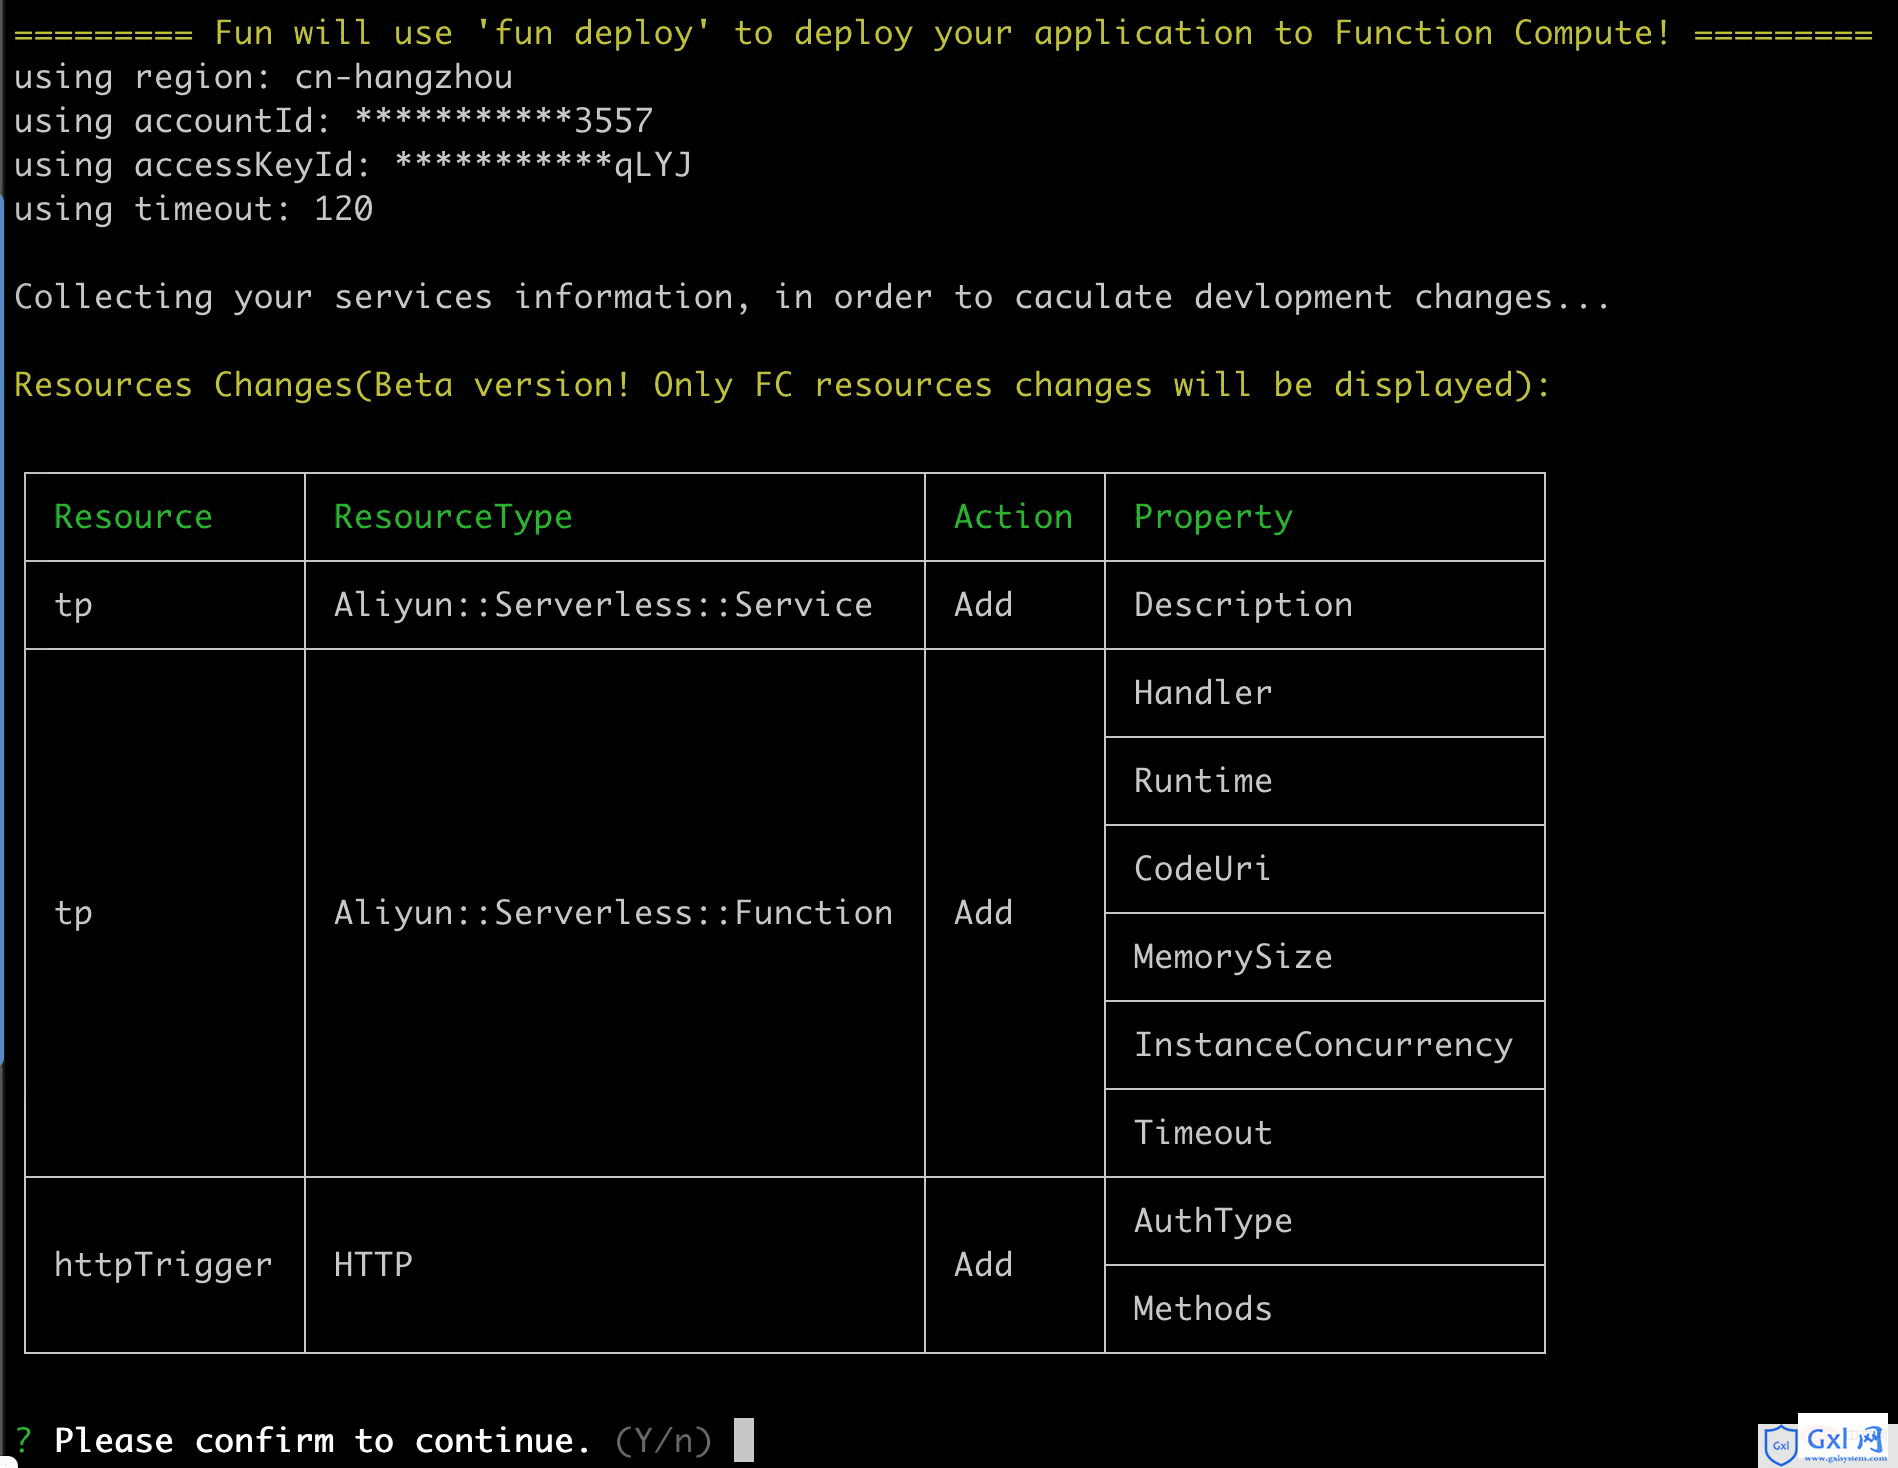Click the 'using accessKeyId' line
Screen dimensions: 1898x1468
pyautogui.click(x=353, y=165)
